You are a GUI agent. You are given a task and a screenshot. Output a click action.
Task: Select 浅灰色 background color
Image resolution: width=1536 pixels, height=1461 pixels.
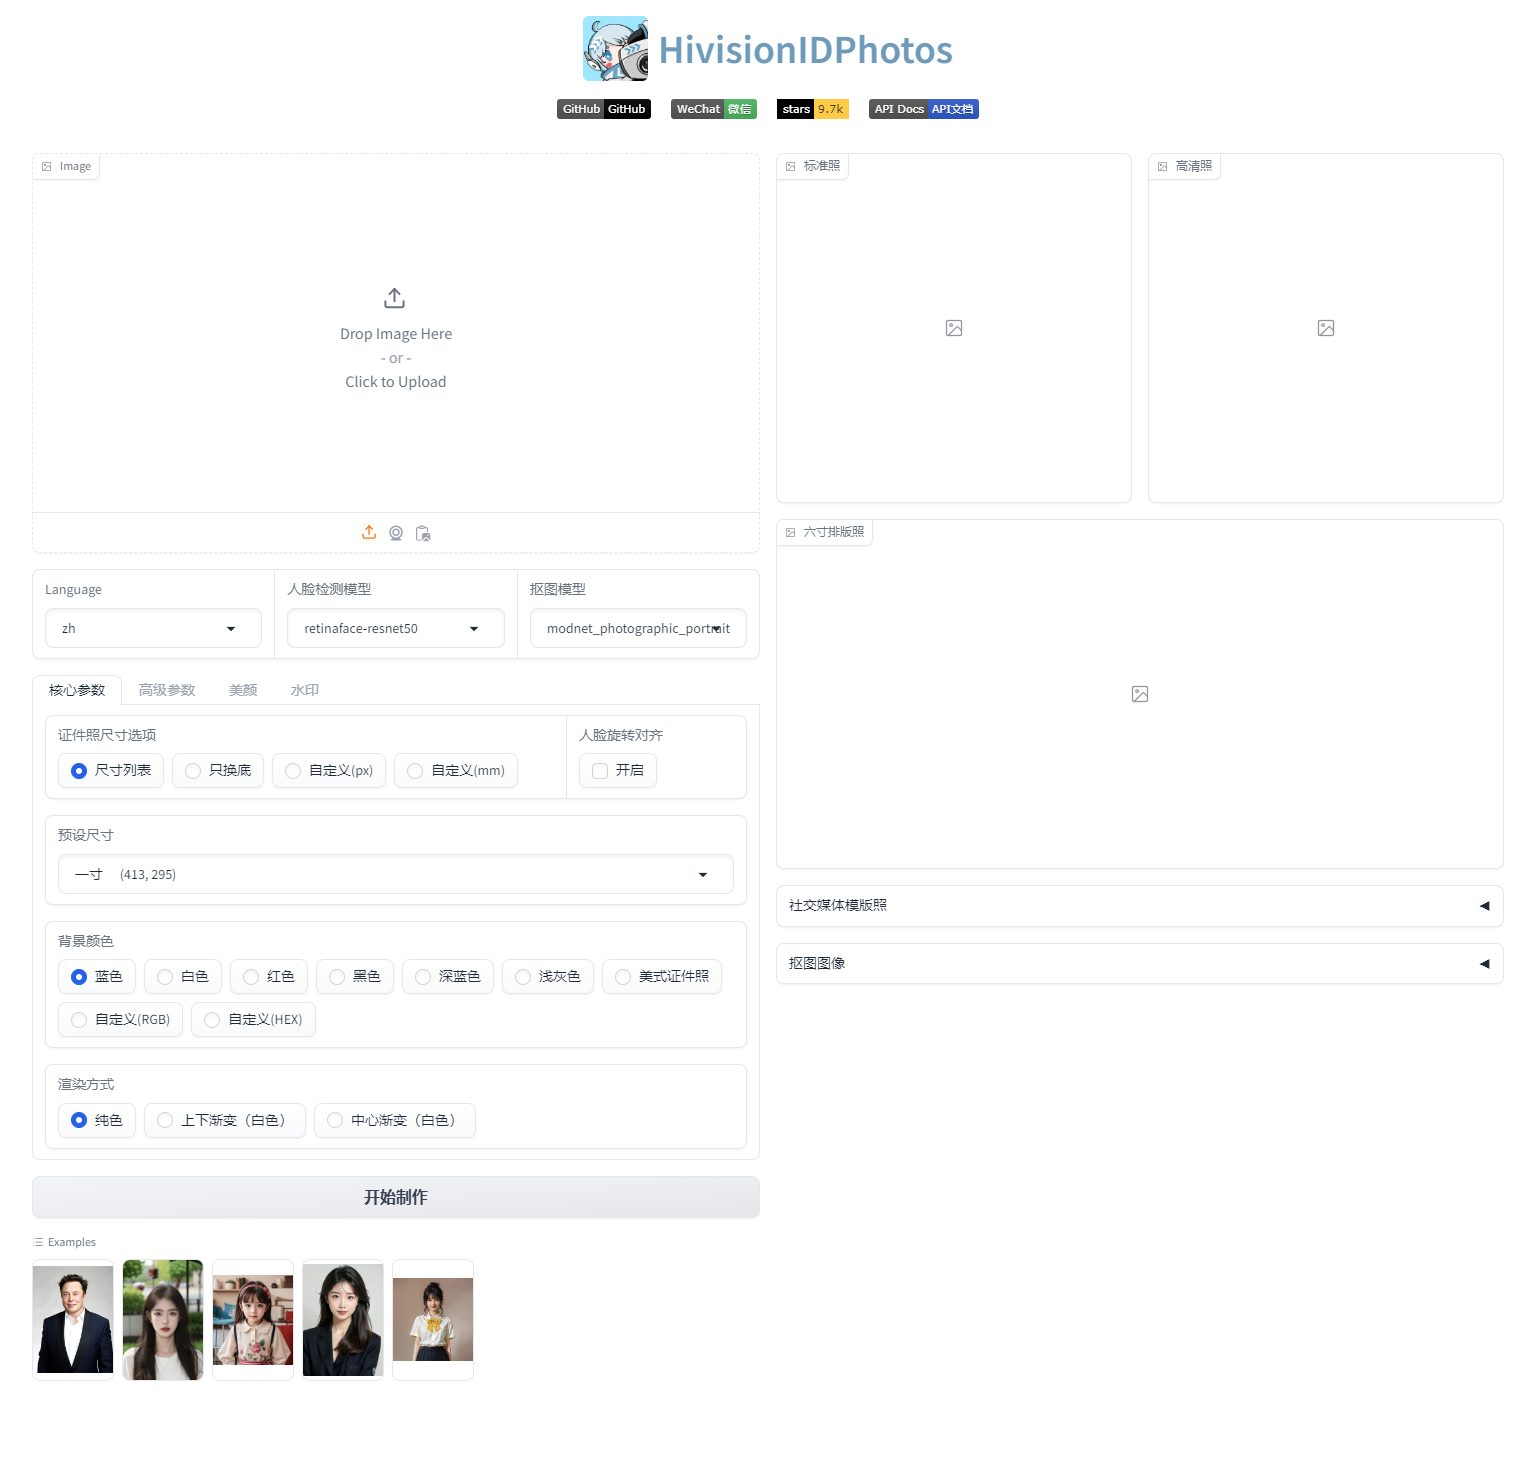click(x=548, y=976)
